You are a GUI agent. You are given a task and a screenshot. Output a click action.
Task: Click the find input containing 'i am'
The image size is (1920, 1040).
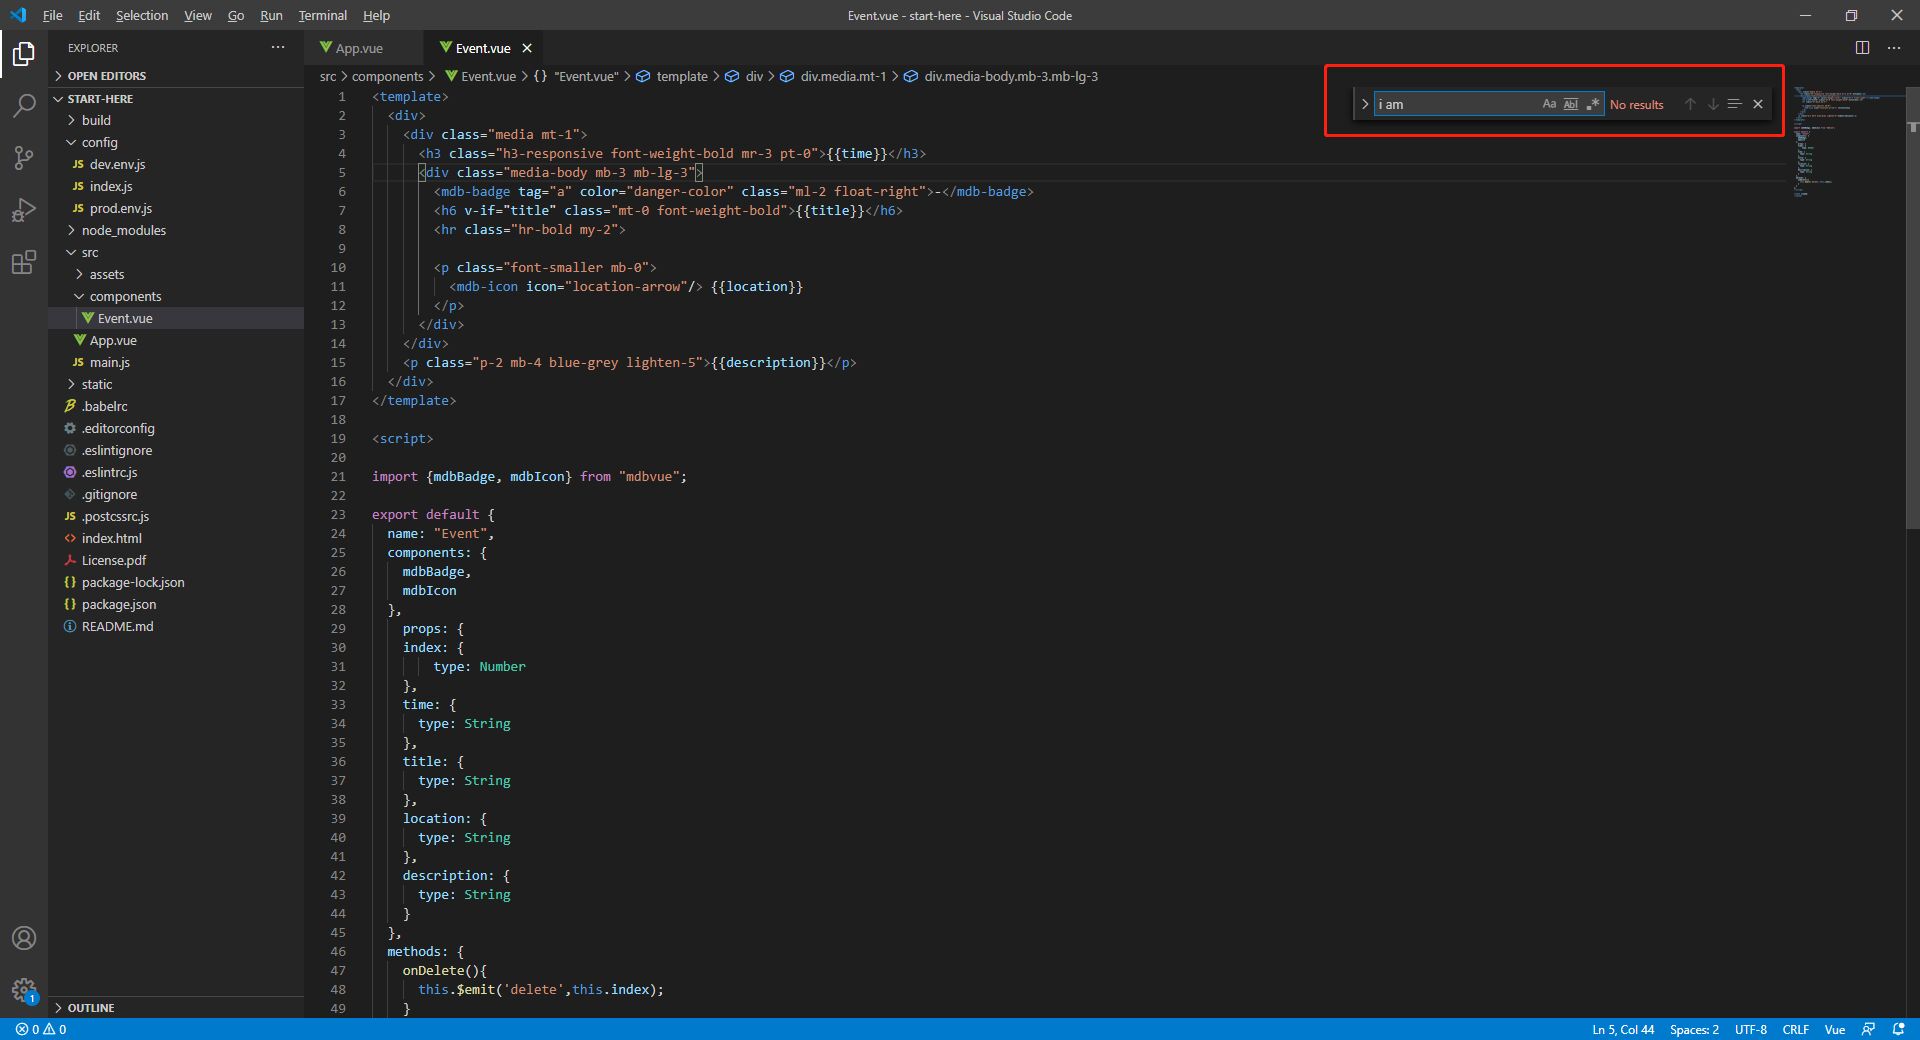point(1456,104)
